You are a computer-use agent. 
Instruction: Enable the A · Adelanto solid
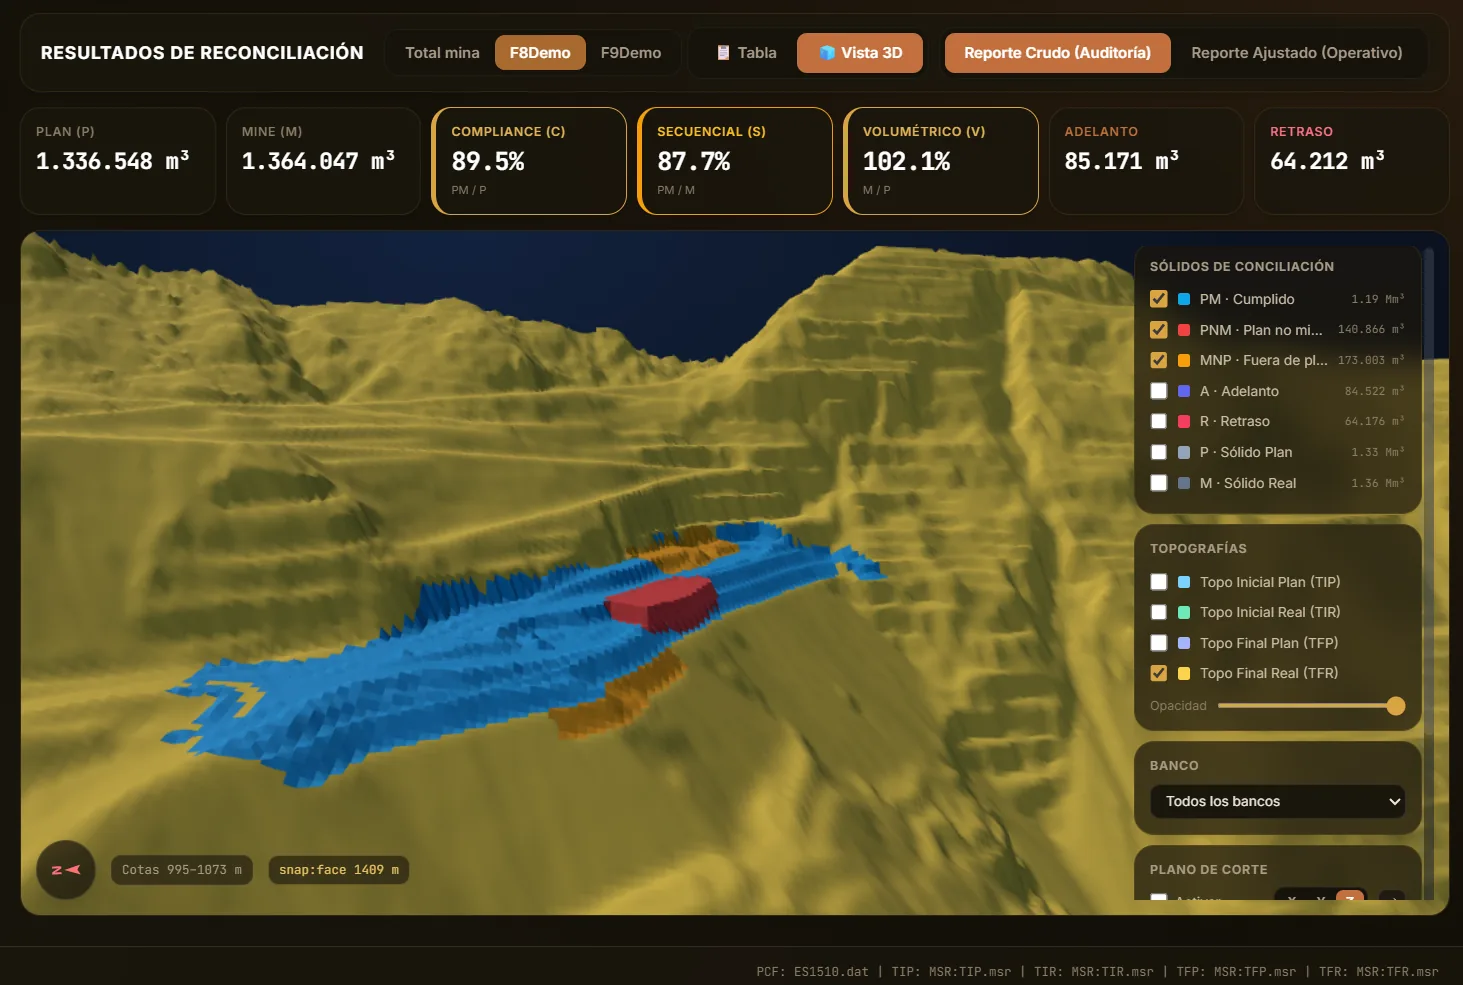[1159, 391]
